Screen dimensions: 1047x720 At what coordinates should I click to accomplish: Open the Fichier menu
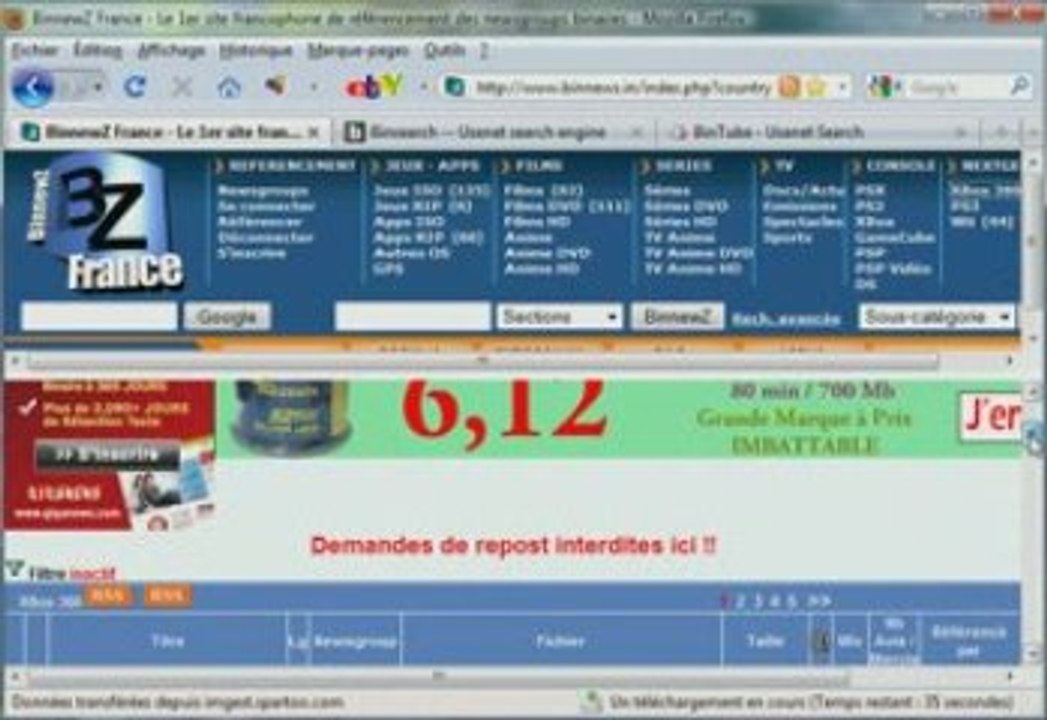[x=35, y=51]
